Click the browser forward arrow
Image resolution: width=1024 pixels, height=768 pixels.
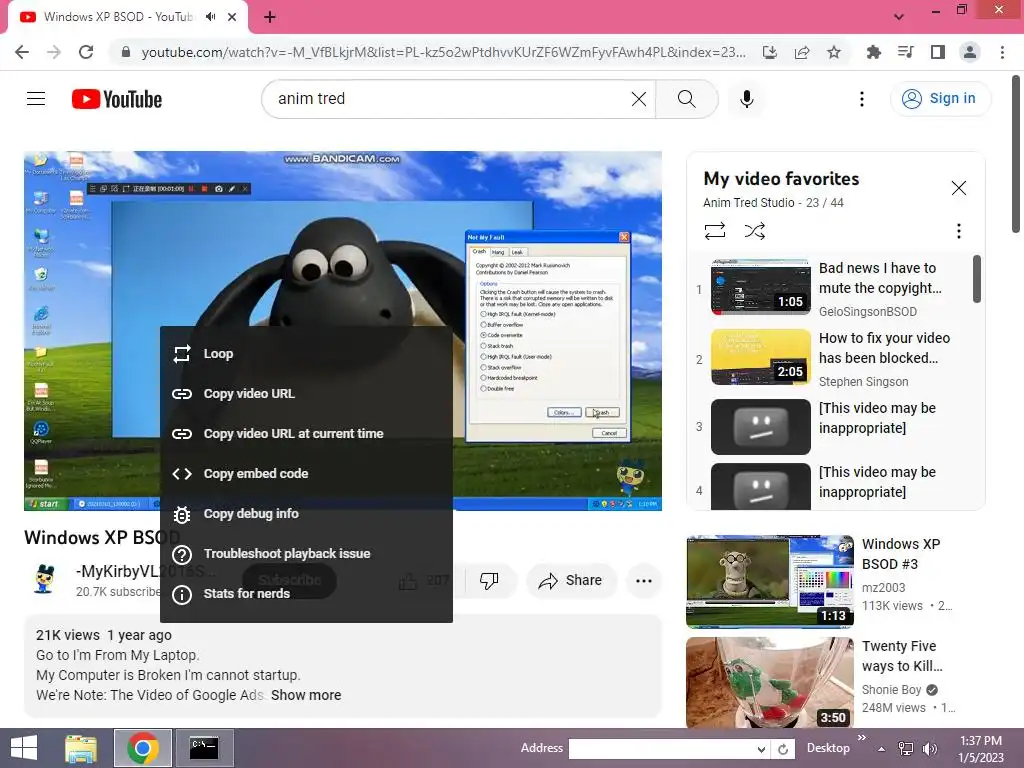pos(54,52)
